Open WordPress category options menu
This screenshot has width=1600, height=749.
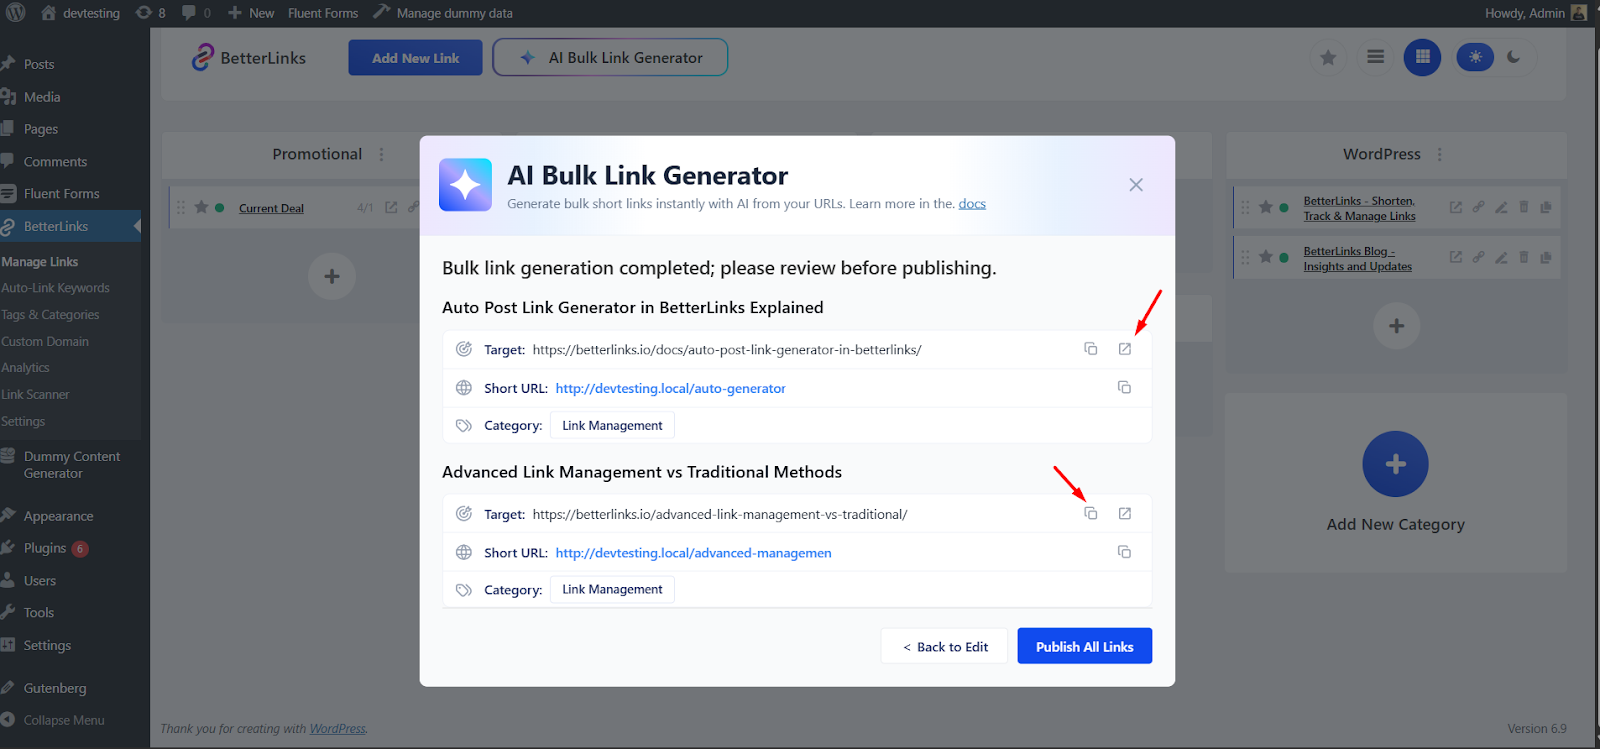click(x=1440, y=154)
